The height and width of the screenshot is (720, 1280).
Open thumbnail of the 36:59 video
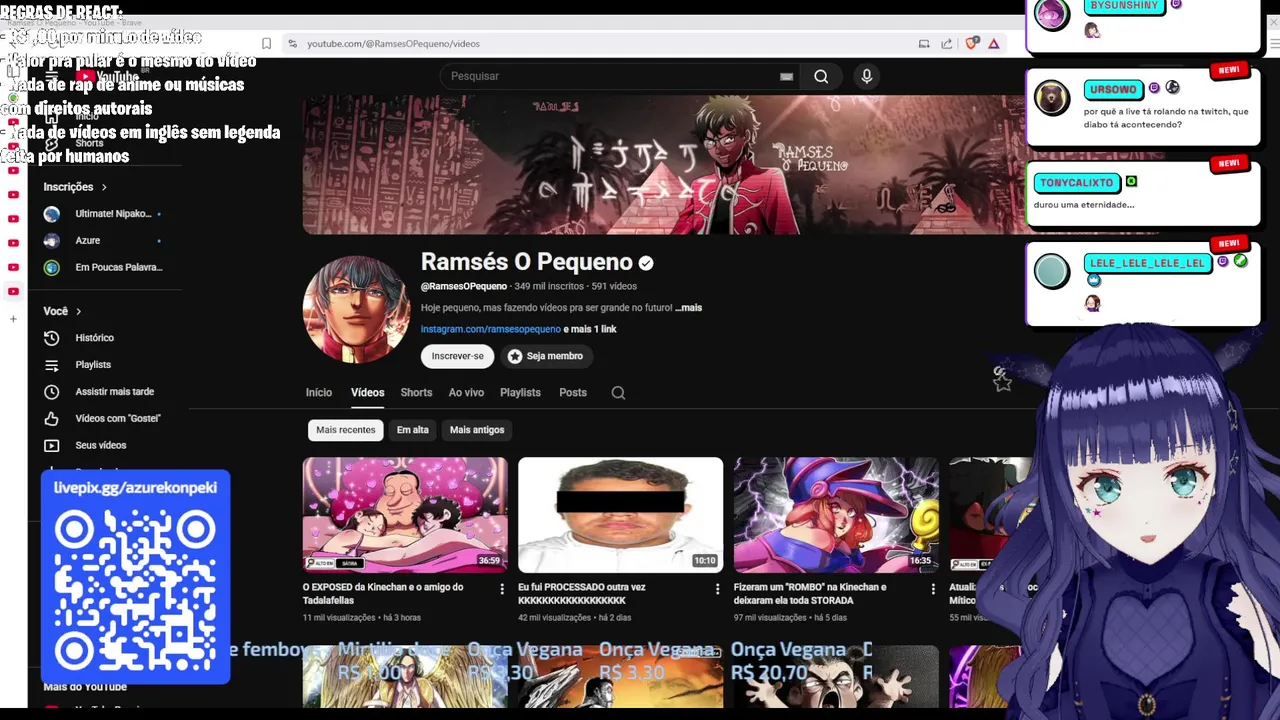tap(405, 515)
